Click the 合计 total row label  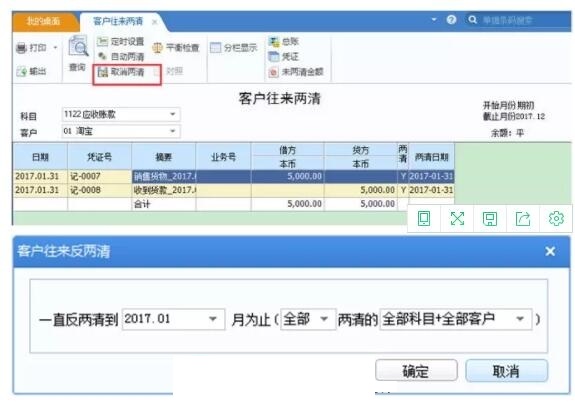tap(142, 204)
